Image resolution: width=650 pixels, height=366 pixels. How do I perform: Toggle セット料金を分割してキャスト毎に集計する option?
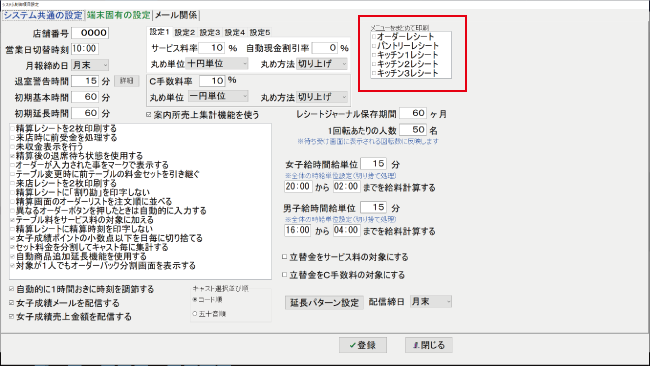(13, 247)
